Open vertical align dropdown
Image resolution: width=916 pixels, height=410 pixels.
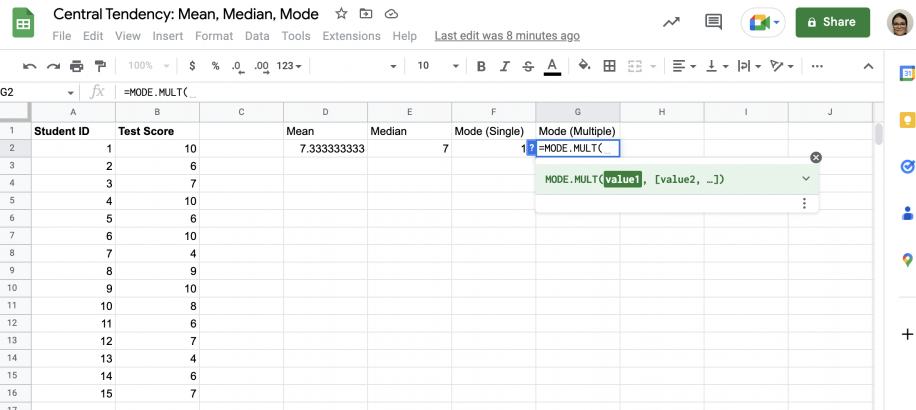(718, 66)
